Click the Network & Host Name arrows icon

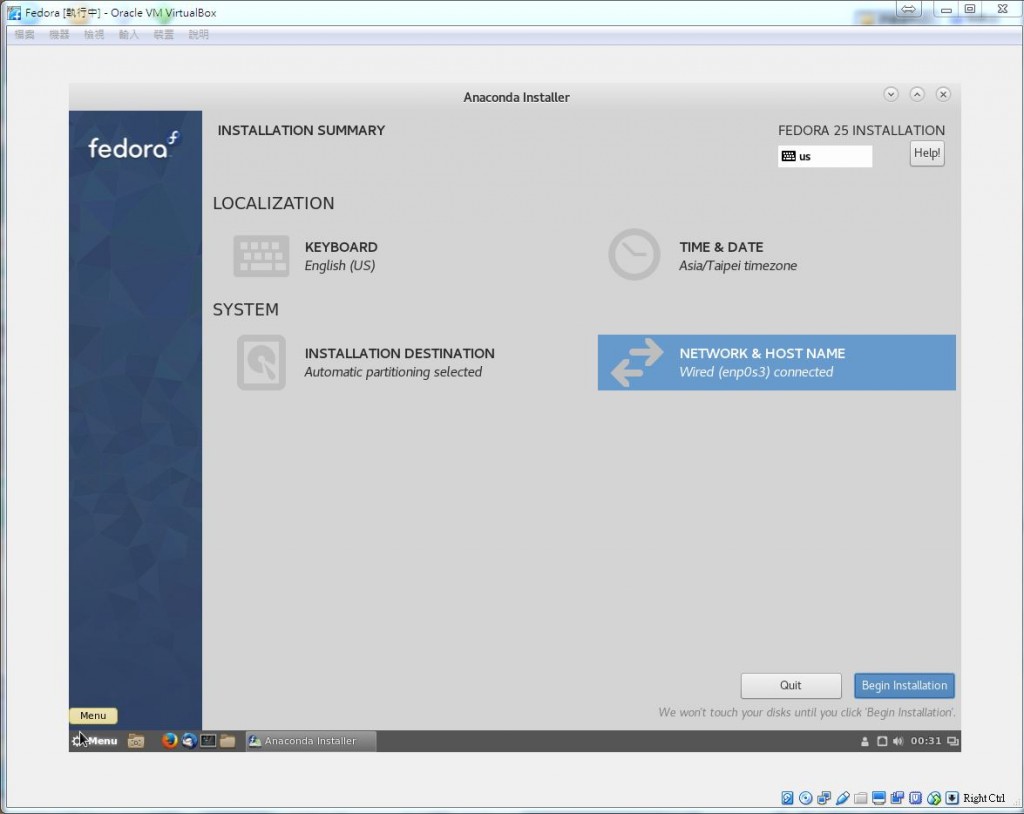click(x=637, y=363)
